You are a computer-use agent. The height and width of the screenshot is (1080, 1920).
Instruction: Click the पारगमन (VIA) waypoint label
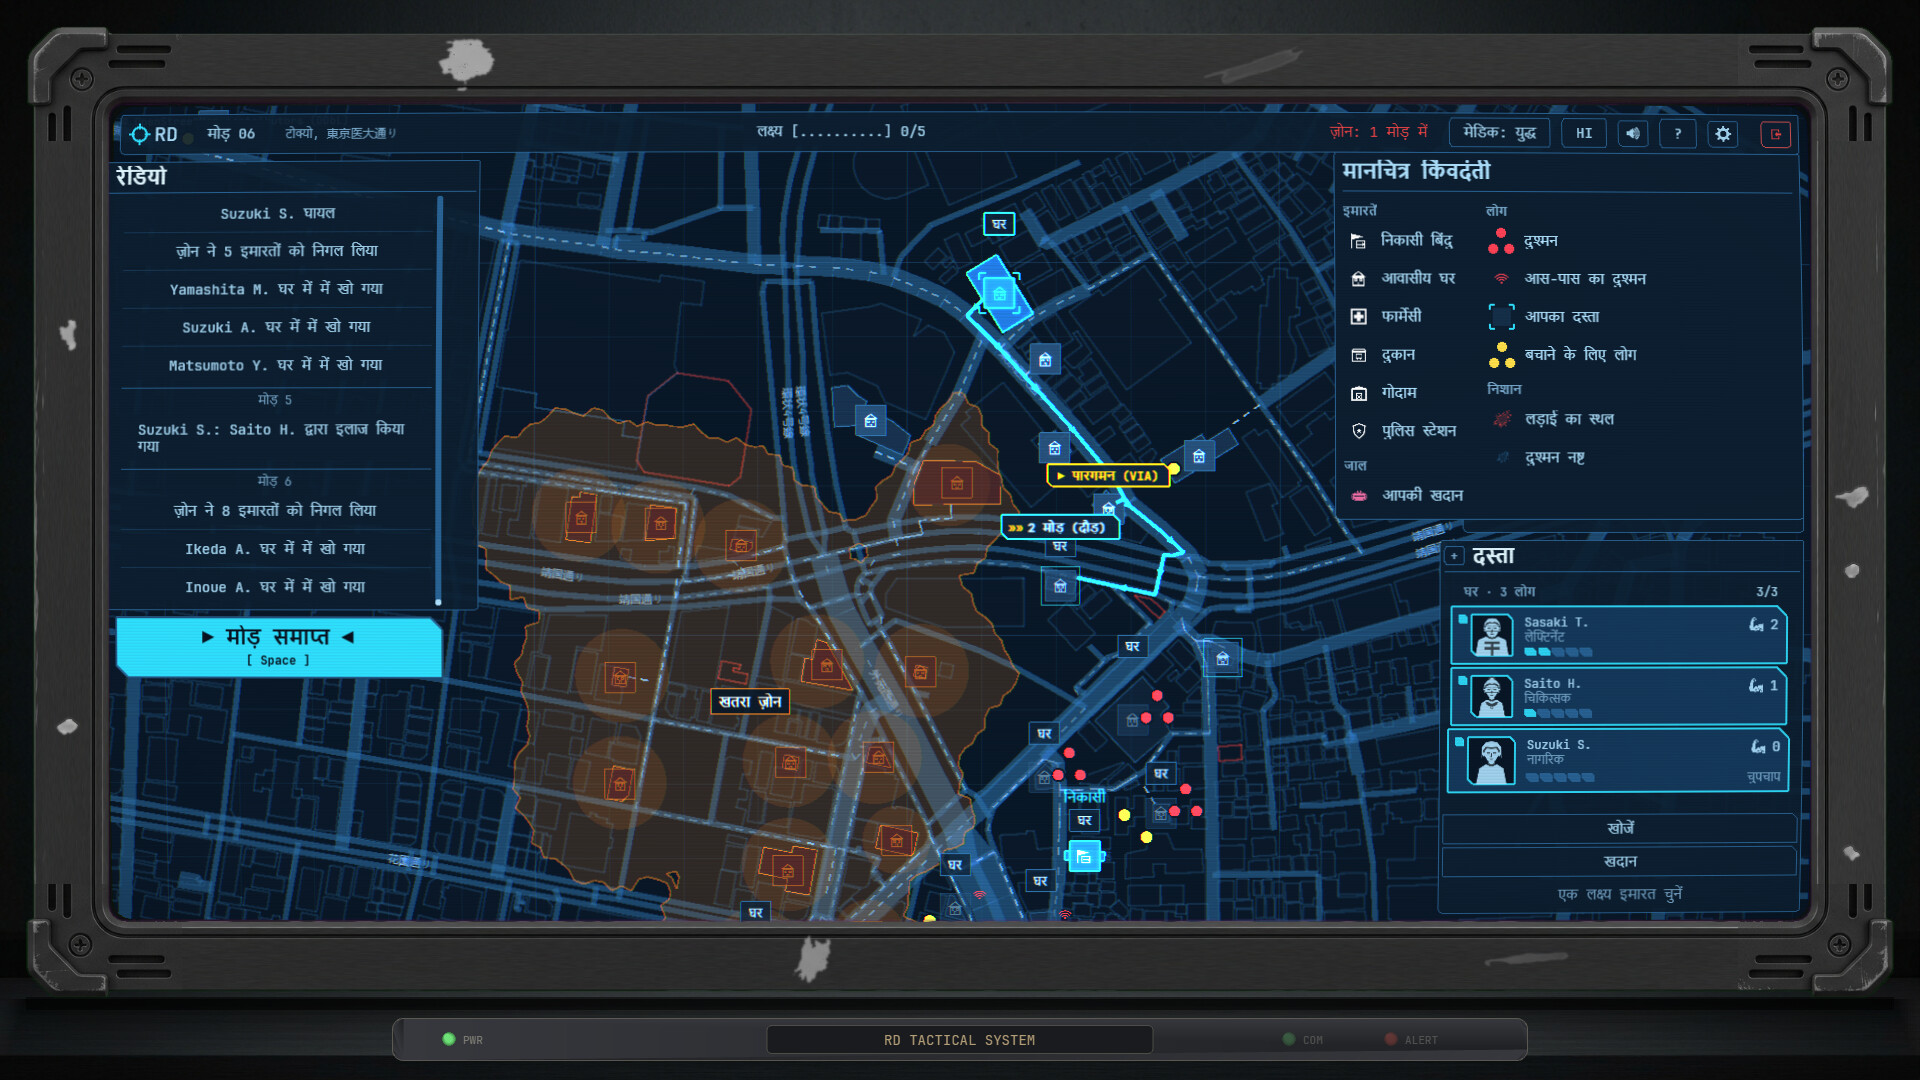[x=1107, y=476]
